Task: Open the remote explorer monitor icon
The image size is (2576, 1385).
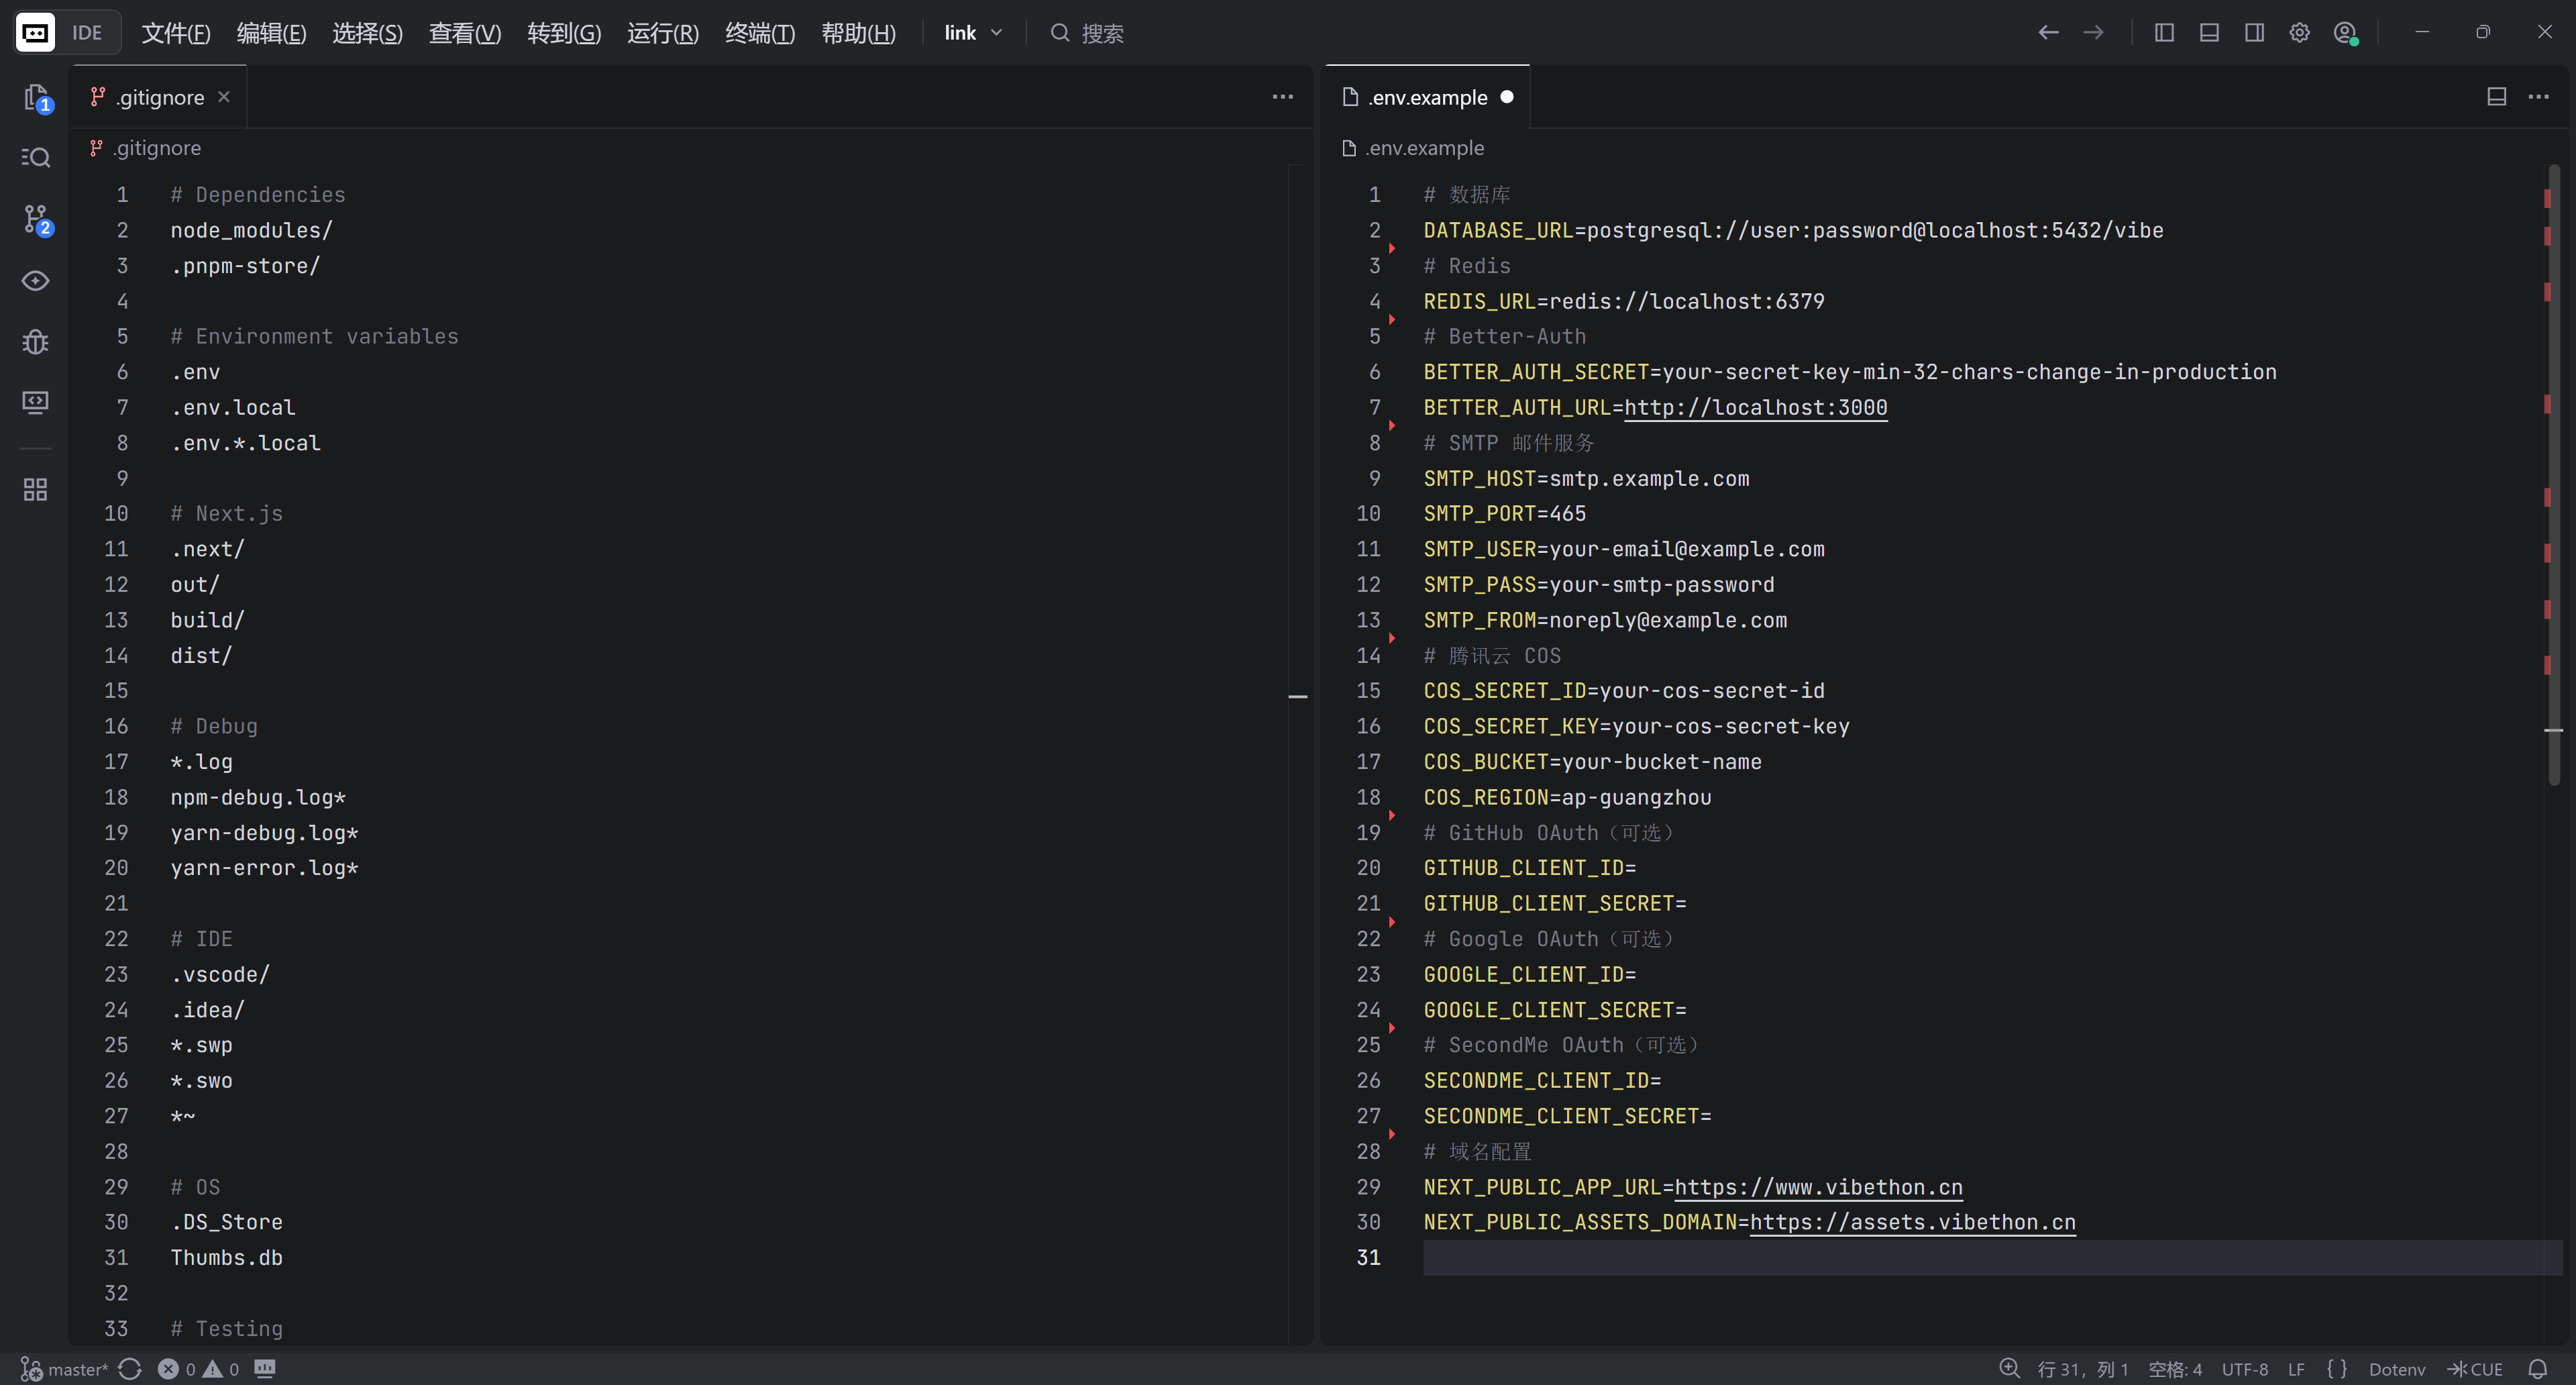Action: click(36, 402)
